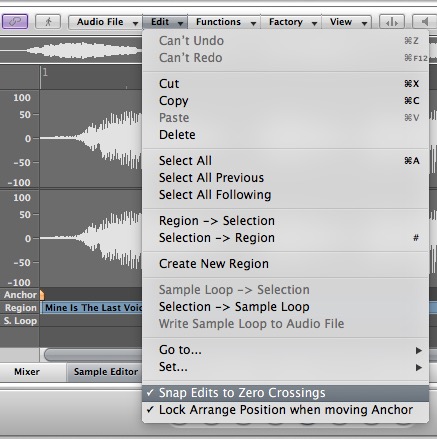437x439 pixels.
Task: Click the waveform zoom icon right of View
Action: (x=392, y=22)
